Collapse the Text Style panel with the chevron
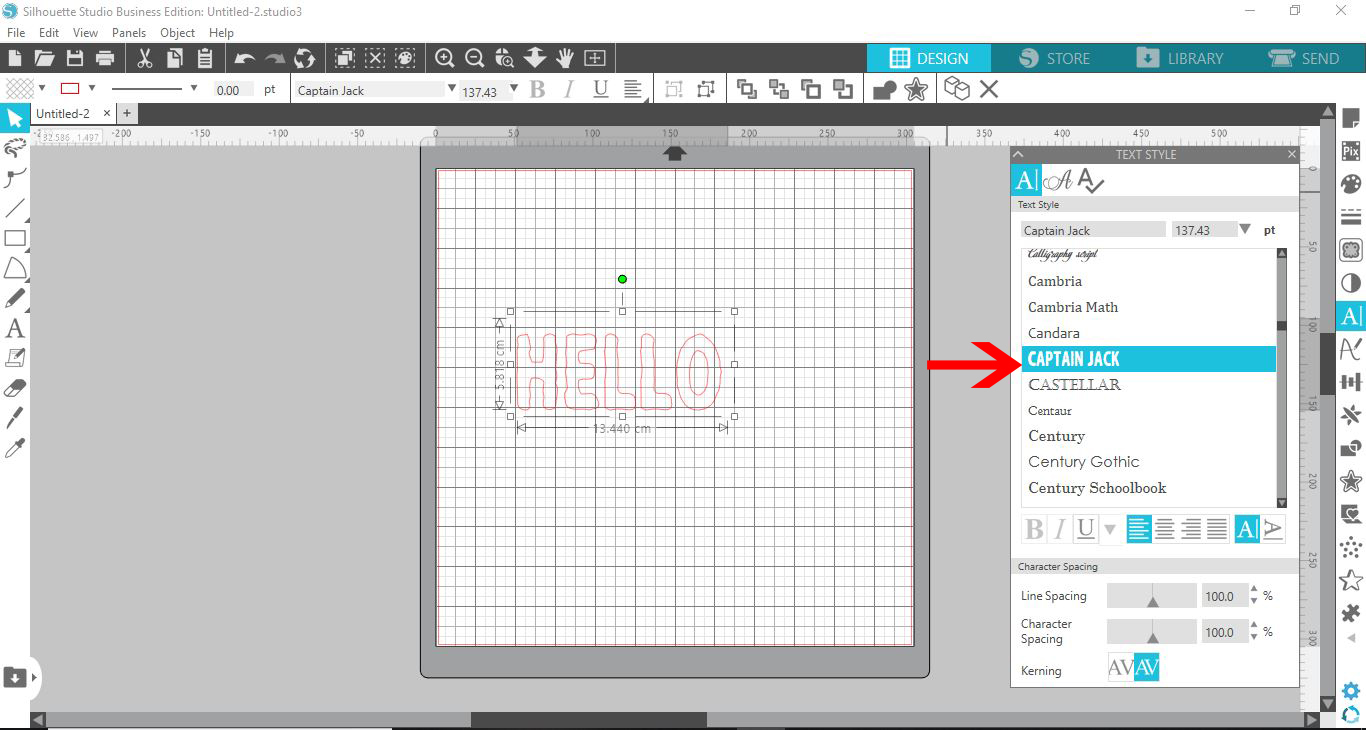The height and width of the screenshot is (730, 1366). (x=1018, y=154)
